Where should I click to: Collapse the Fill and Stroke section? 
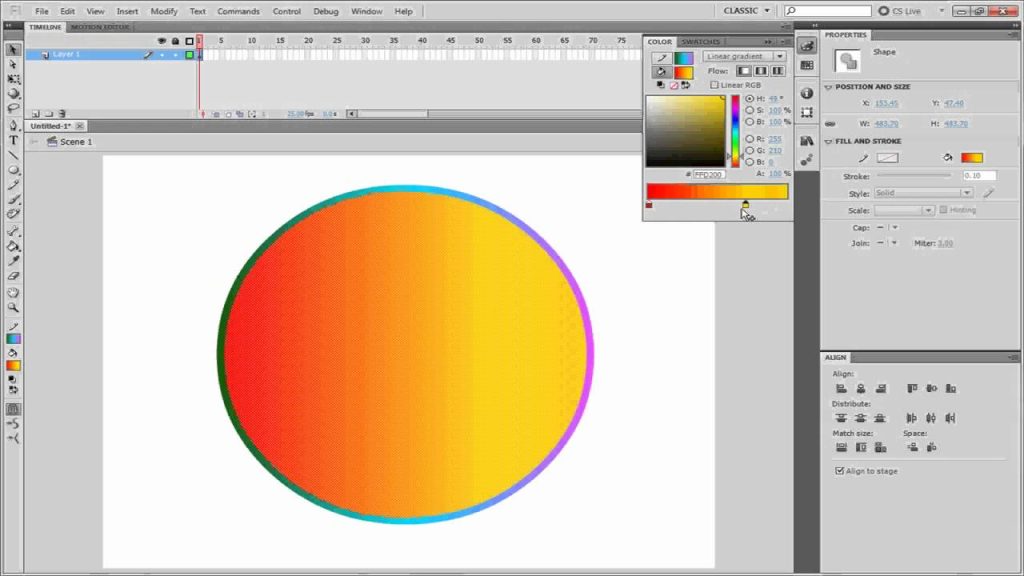point(828,141)
